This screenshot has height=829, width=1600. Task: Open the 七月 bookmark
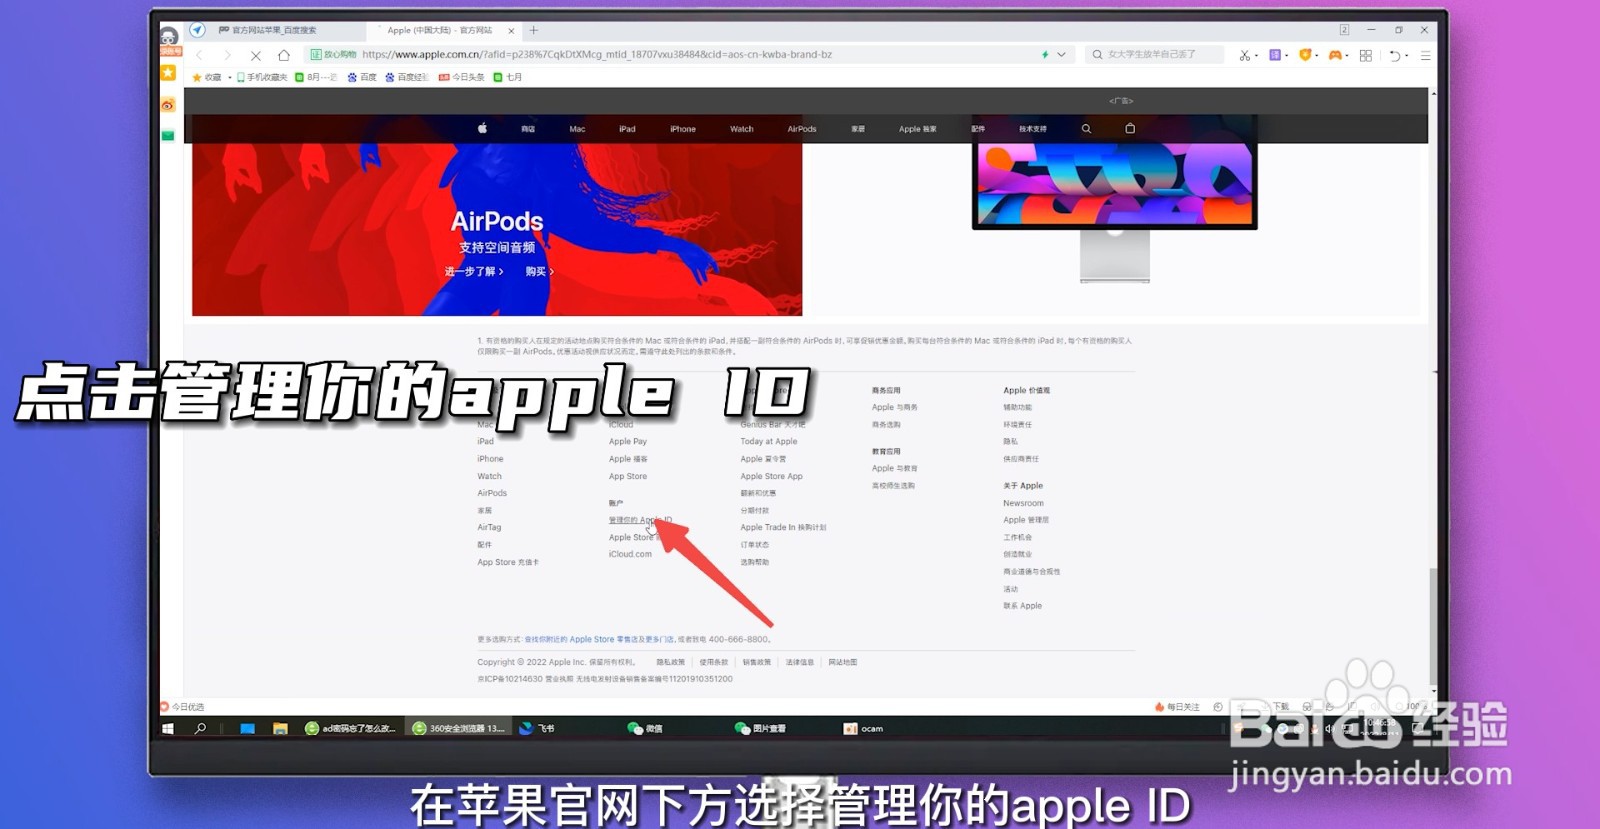pos(508,77)
